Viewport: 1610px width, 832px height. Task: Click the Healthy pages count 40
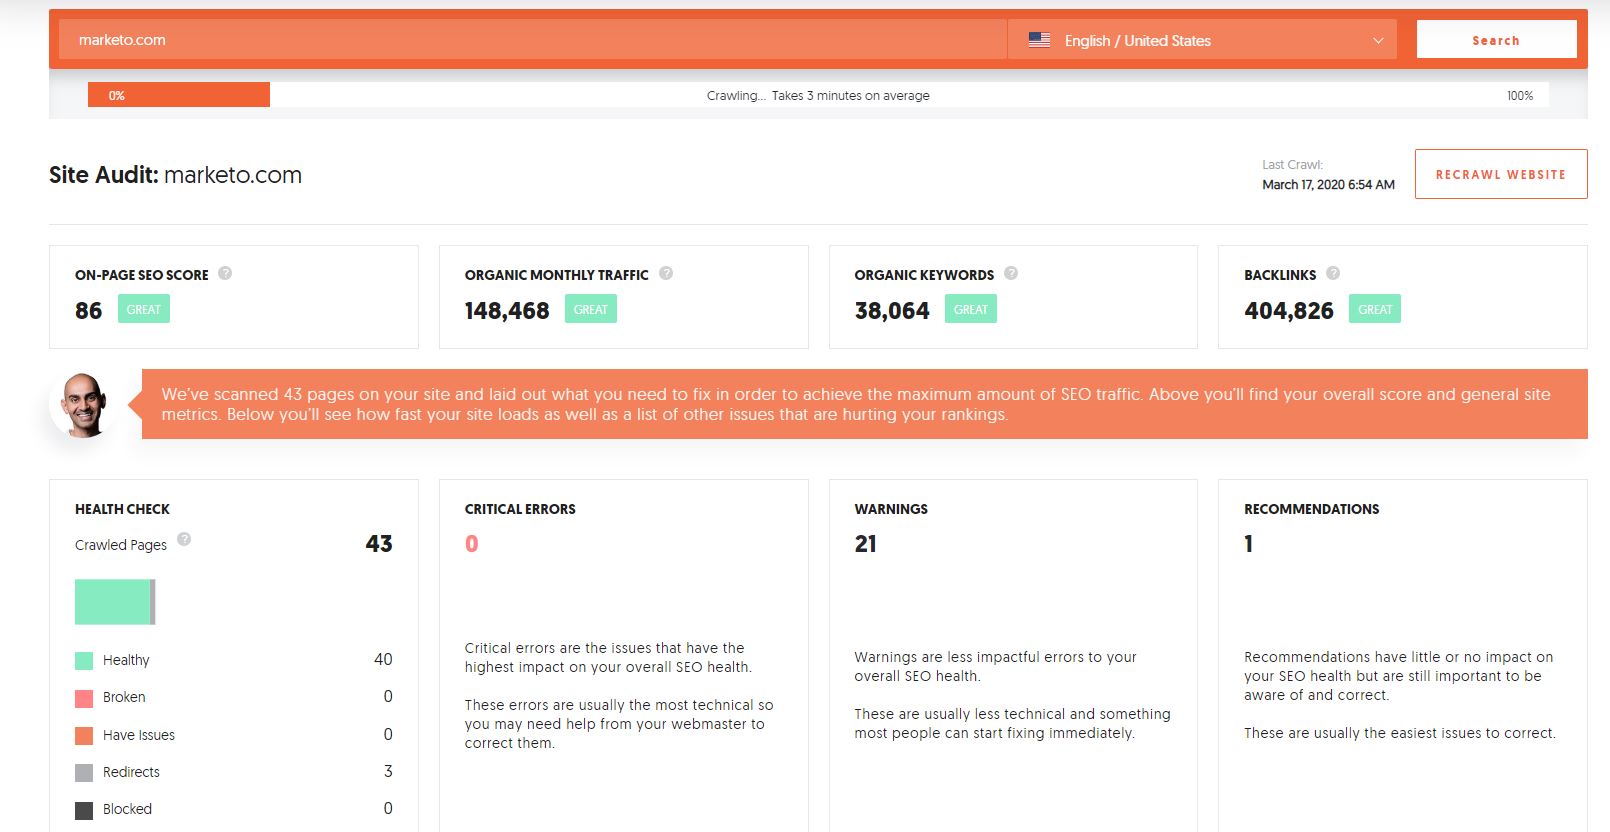click(383, 659)
